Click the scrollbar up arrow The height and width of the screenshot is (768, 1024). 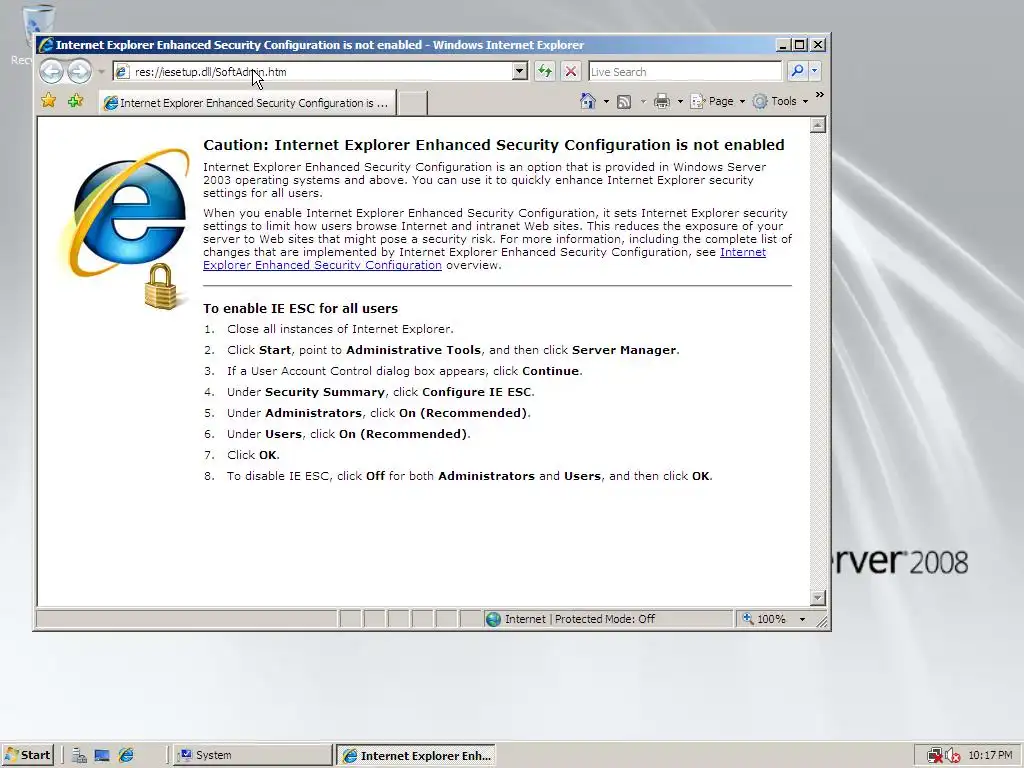coord(818,125)
